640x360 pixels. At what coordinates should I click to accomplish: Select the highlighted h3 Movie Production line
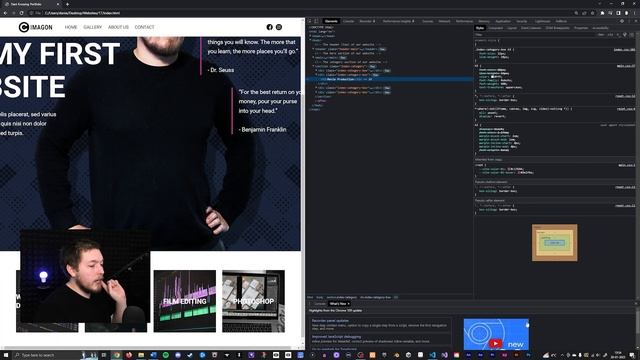click(390, 79)
